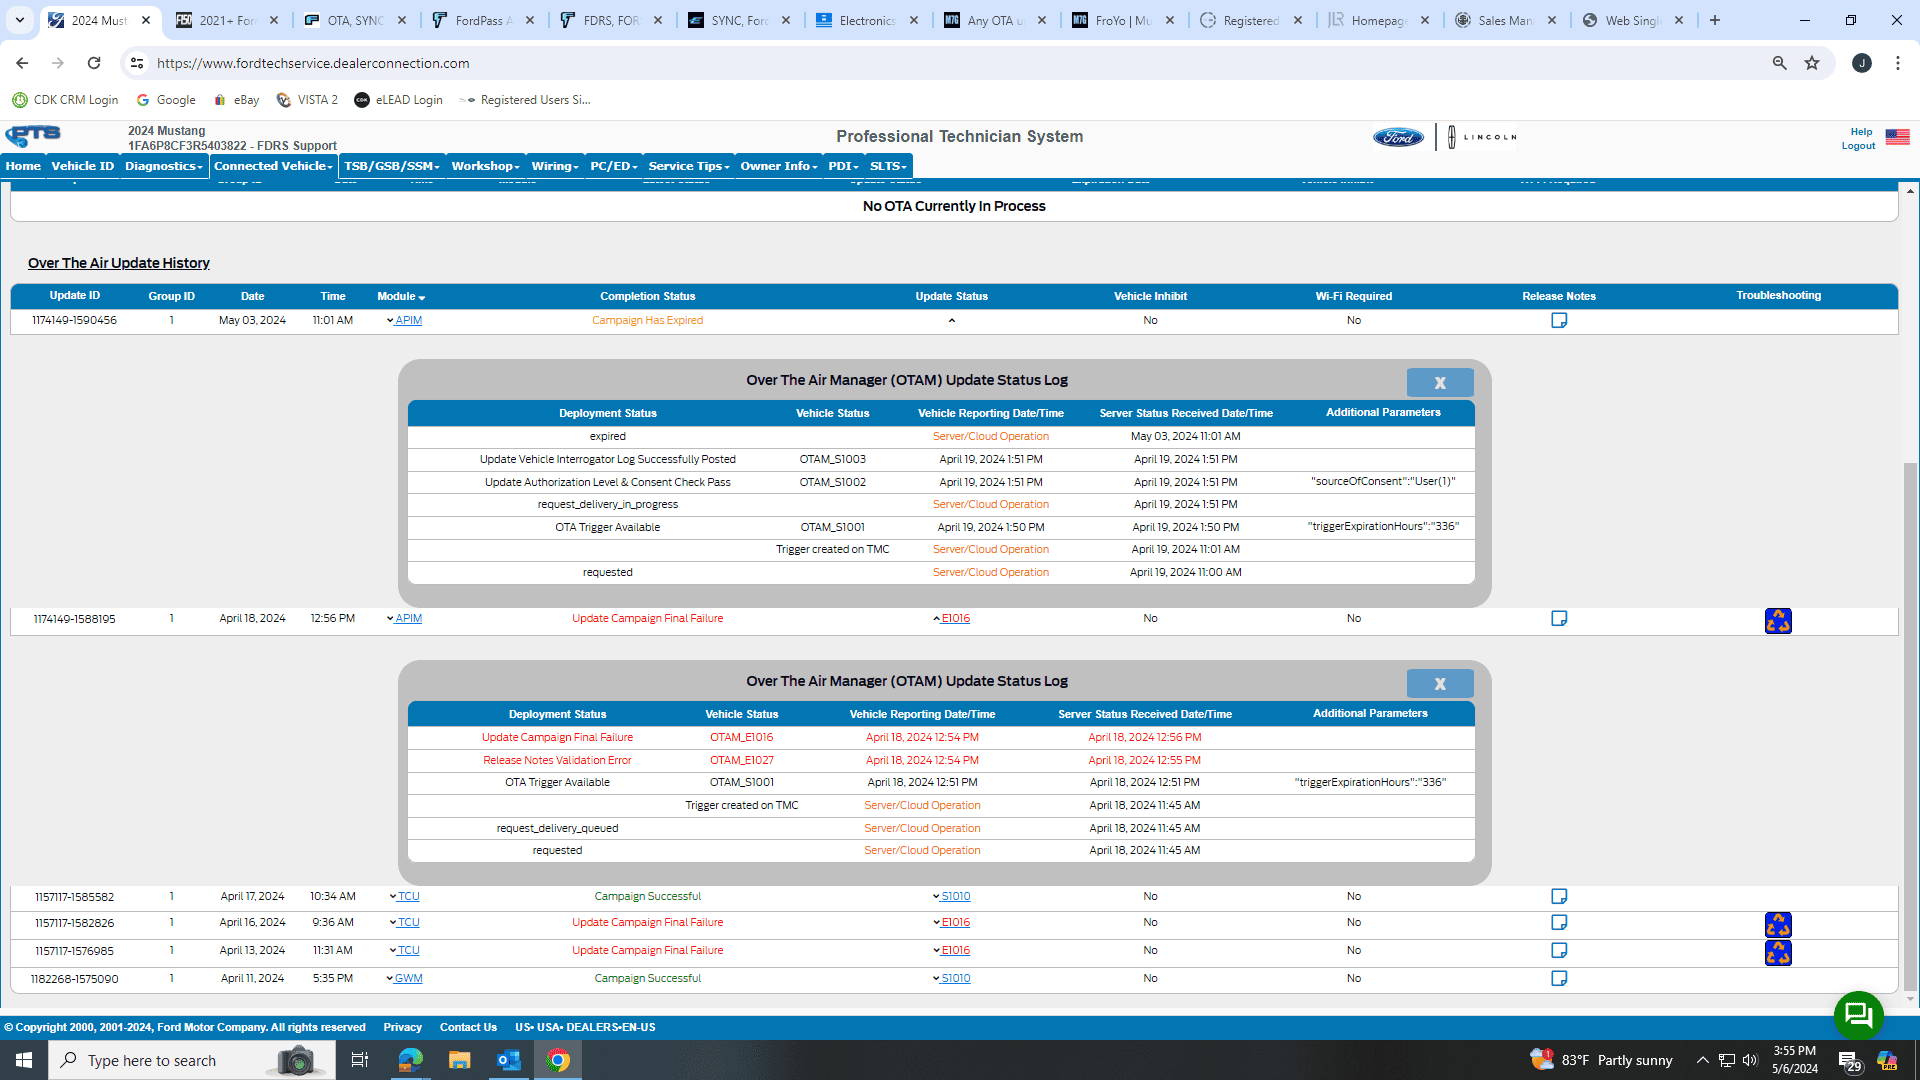Go to the Home menu item
This screenshot has height=1080, width=1920.
23,166
